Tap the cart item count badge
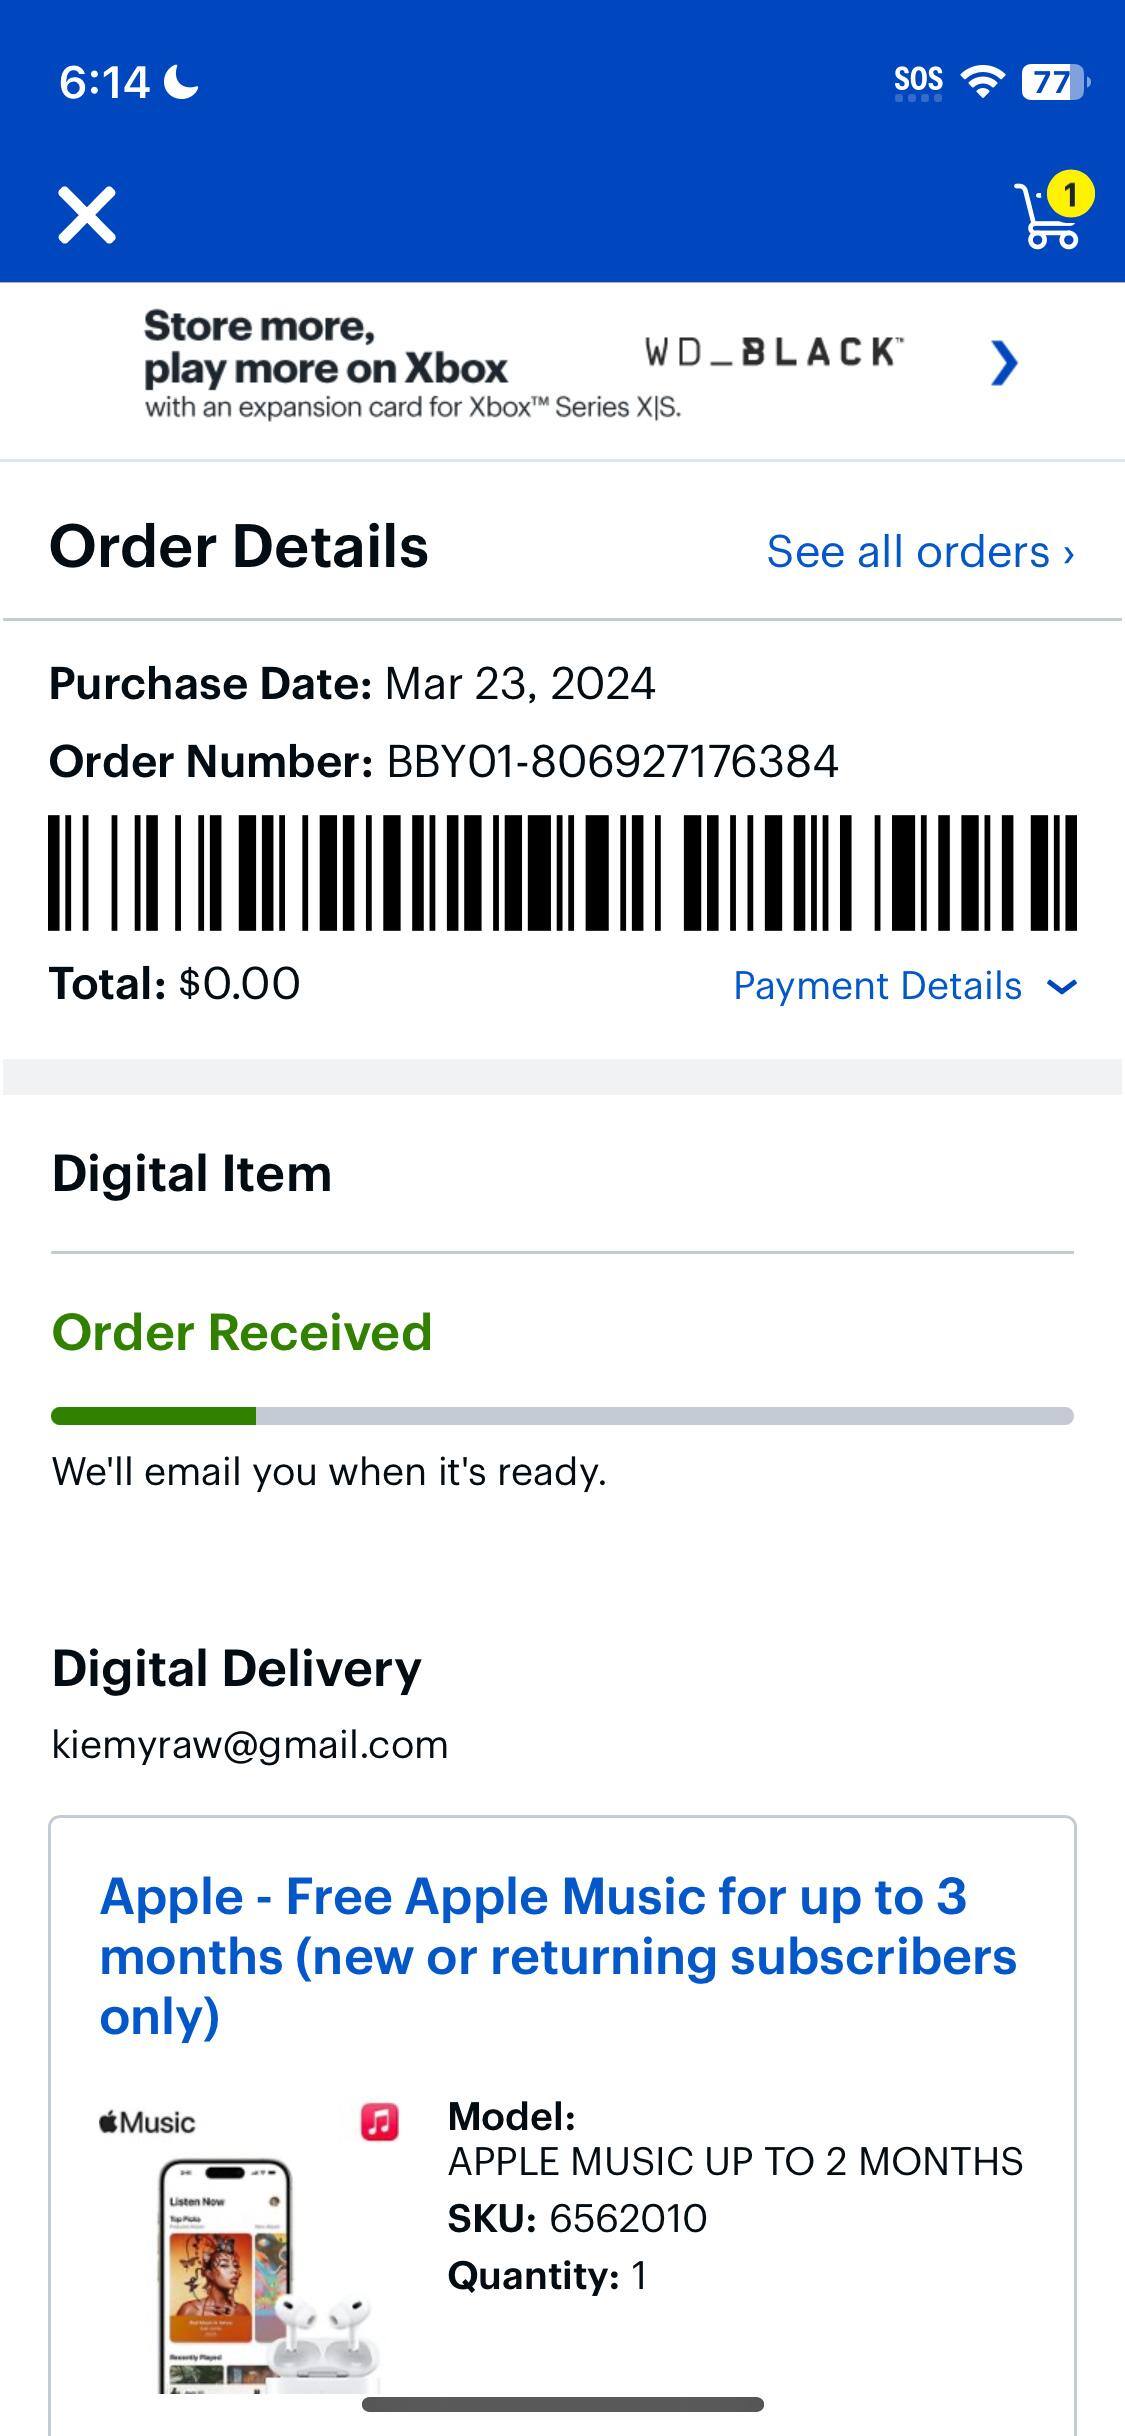 pos(1070,194)
